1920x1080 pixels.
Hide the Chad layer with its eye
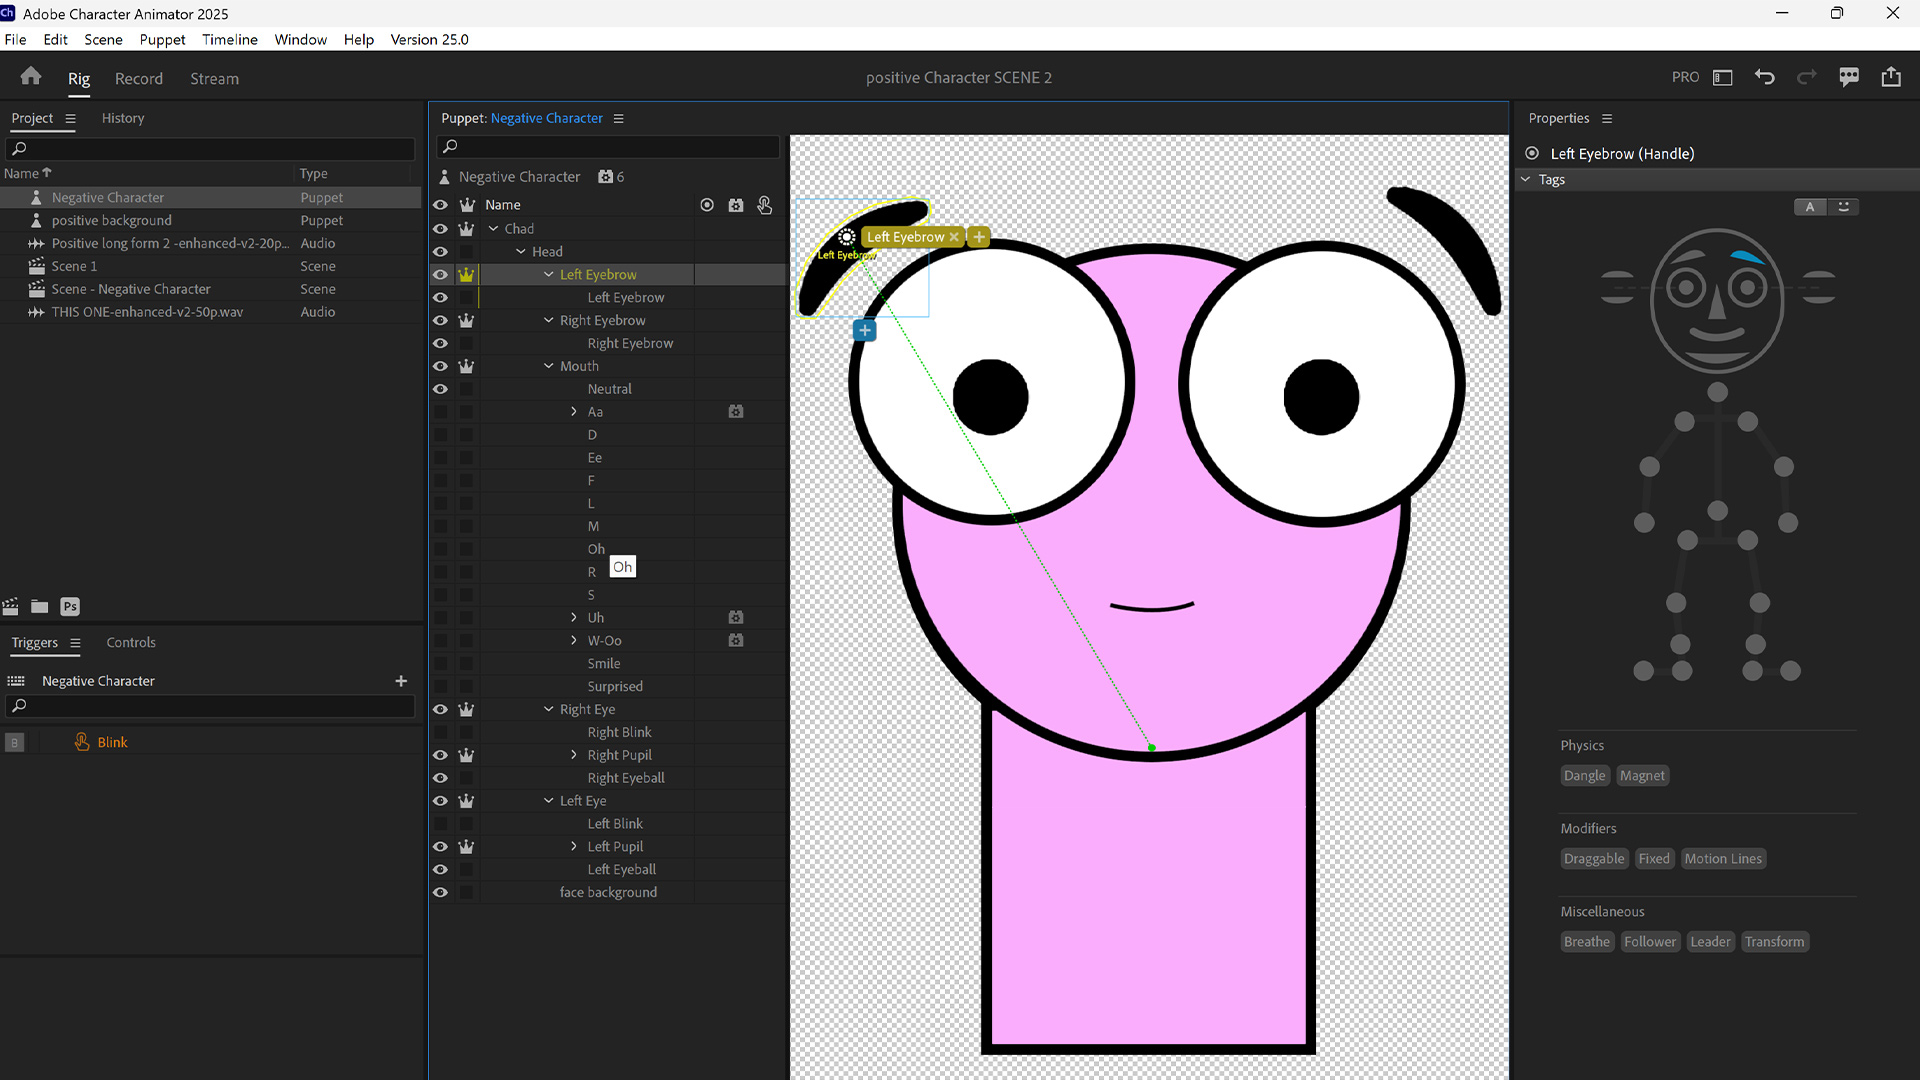pyautogui.click(x=440, y=229)
